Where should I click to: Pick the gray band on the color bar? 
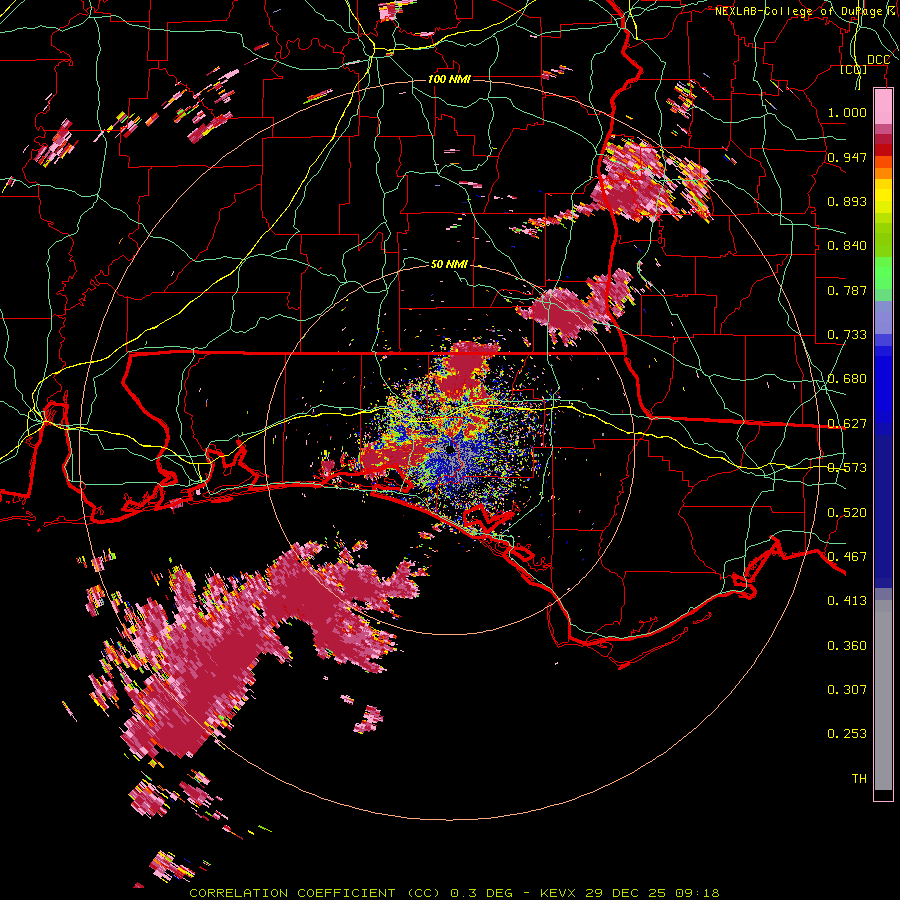(883, 695)
